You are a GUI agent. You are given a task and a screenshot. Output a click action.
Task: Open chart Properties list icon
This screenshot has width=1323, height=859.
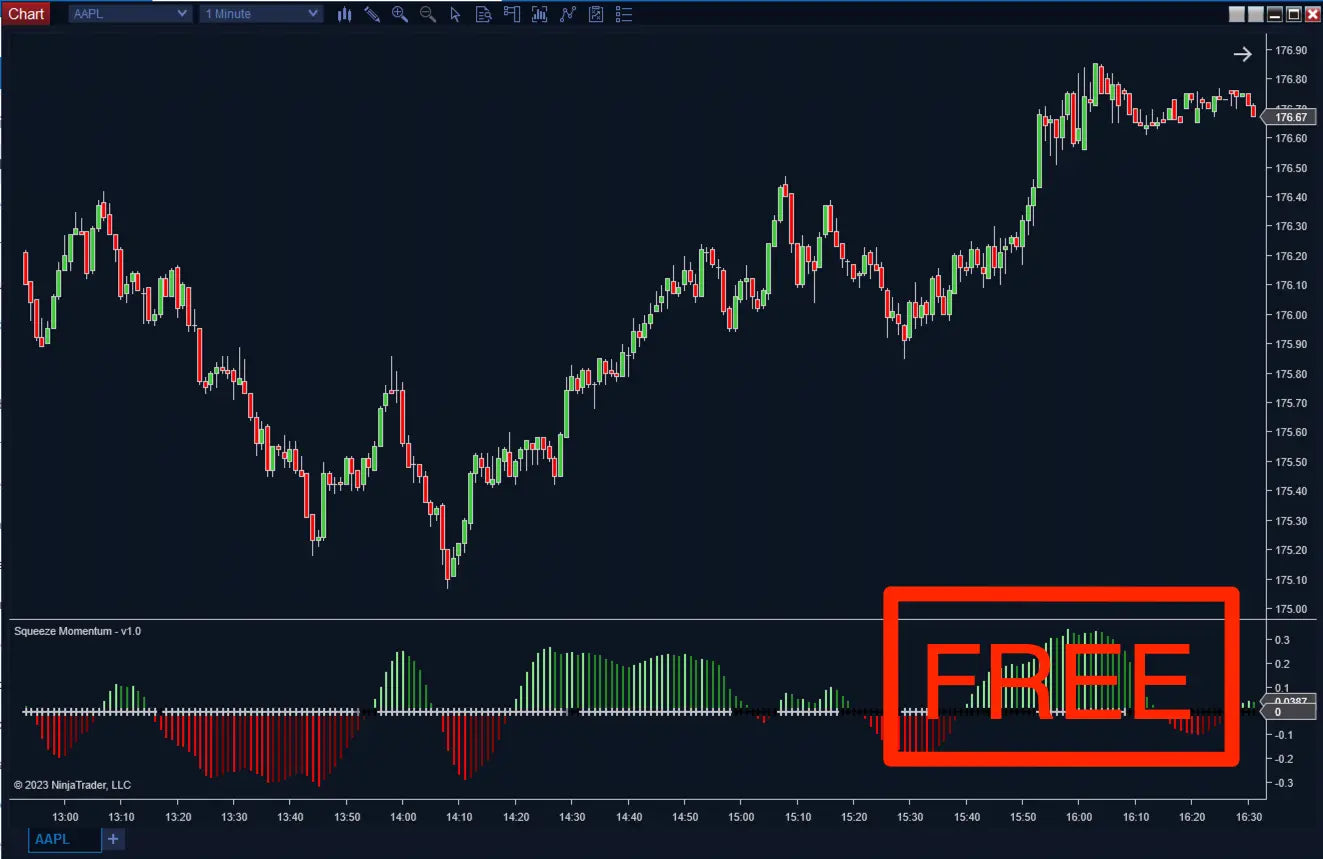tap(624, 14)
